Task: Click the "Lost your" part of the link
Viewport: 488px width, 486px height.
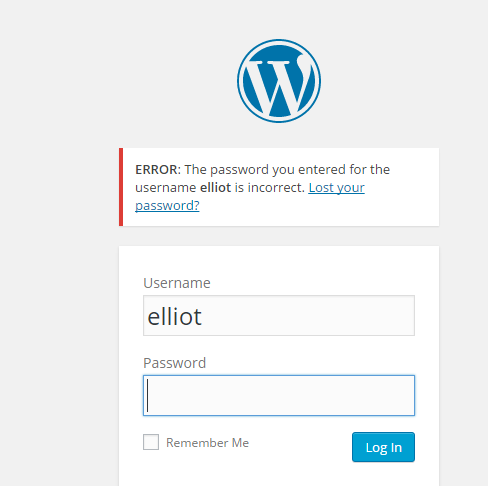Action: coord(336,188)
